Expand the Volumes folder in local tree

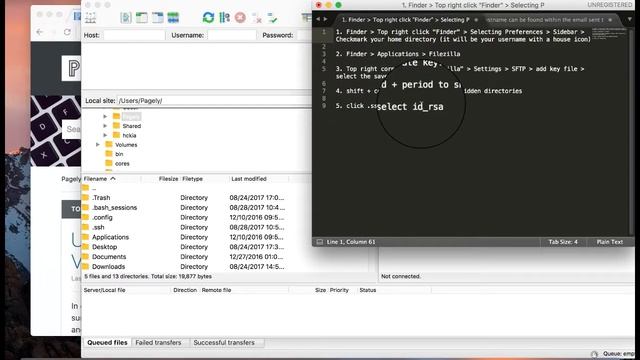(x=98, y=144)
